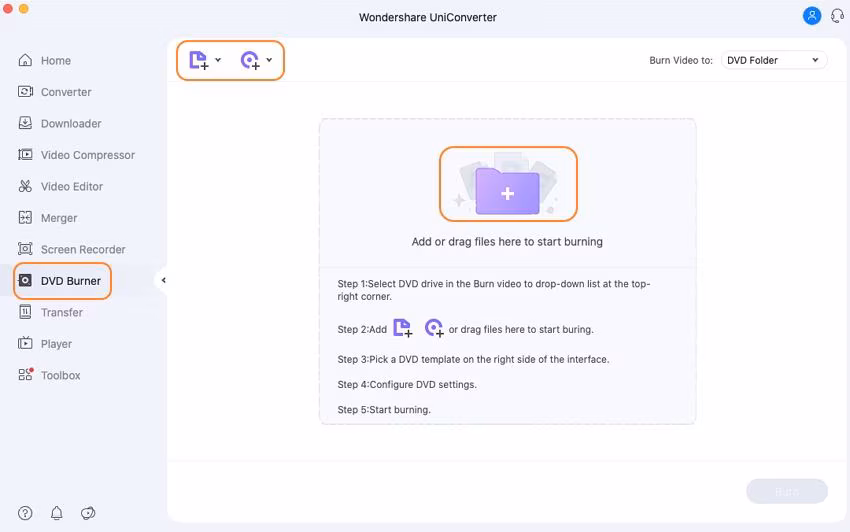Click the Video Compressor icon
The width and height of the screenshot is (850, 532).
coord(25,155)
